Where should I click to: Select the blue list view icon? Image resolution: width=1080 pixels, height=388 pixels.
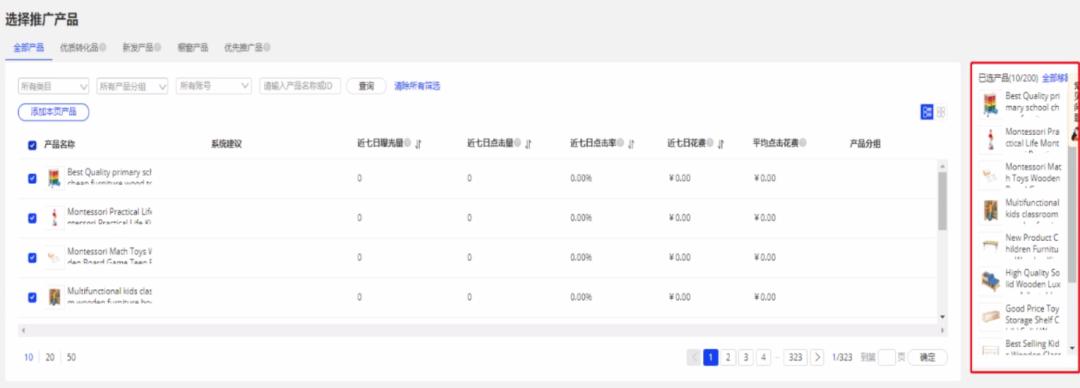tap(927, 112)
